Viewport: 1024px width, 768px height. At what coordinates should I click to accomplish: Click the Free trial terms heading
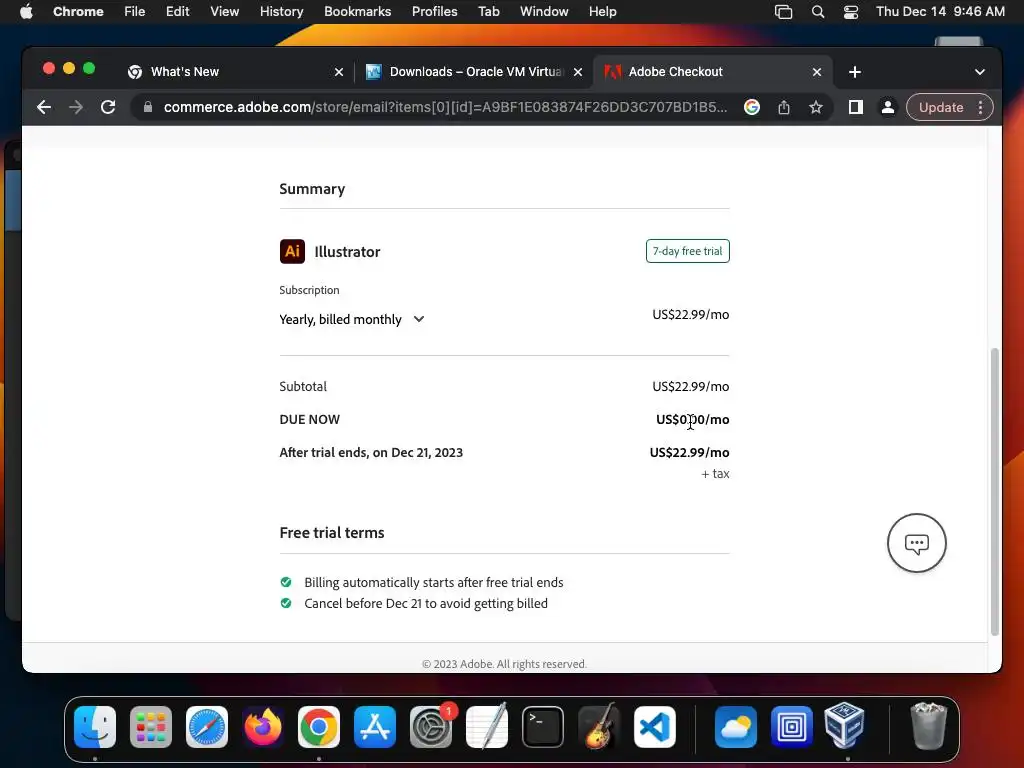332,533
